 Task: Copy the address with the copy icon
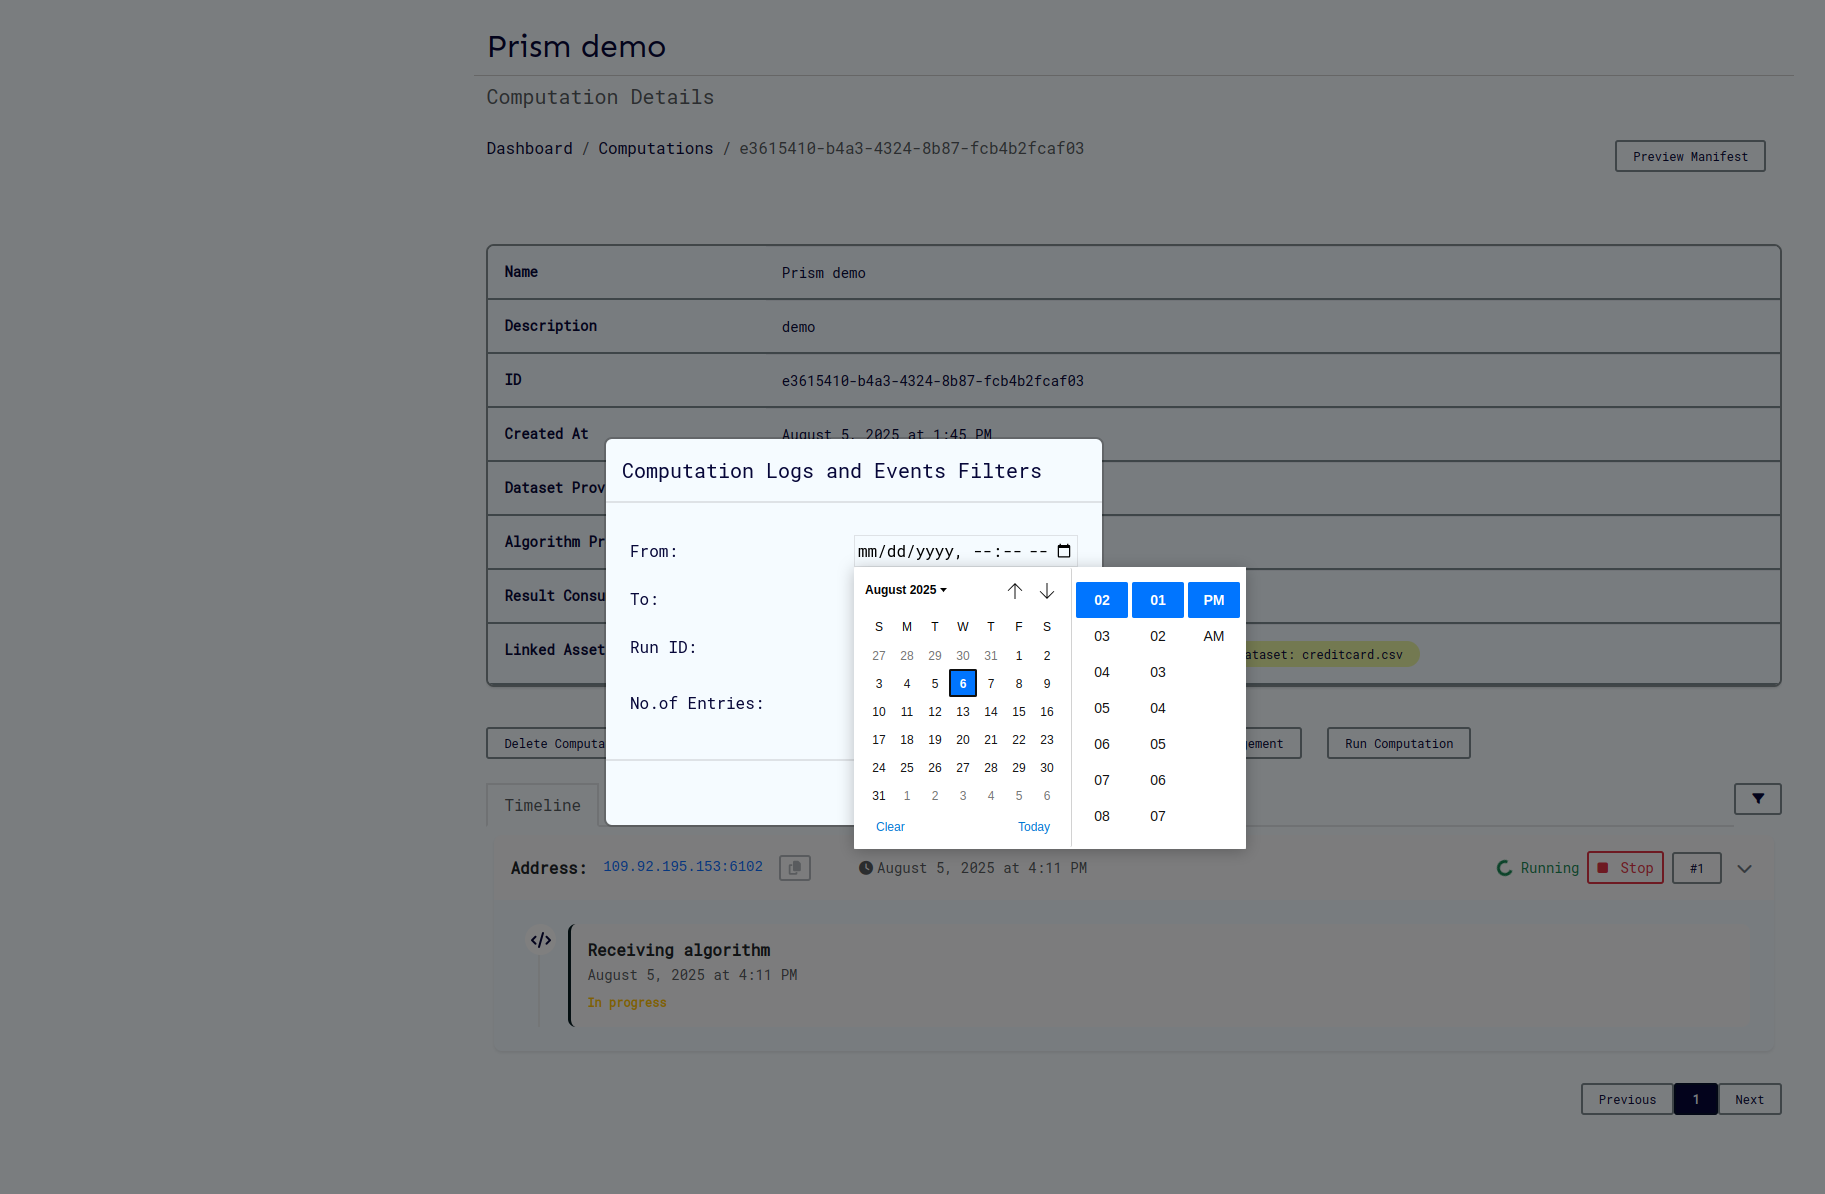[x=795, y=868]
